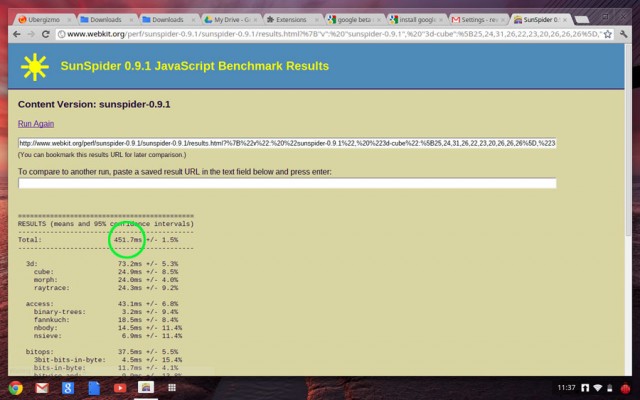Click the browser forward arrow
Viewport: 640px width, 400px height.
pos(32,33)
